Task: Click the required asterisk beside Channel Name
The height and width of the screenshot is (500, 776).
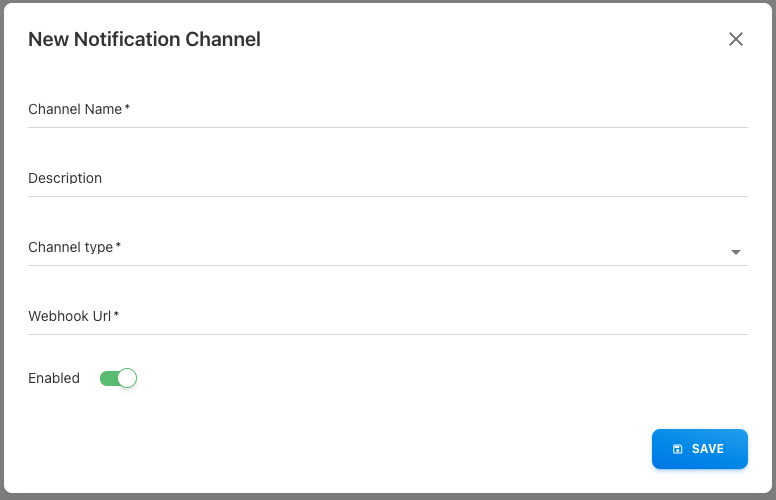Action: tap(127, 108)
